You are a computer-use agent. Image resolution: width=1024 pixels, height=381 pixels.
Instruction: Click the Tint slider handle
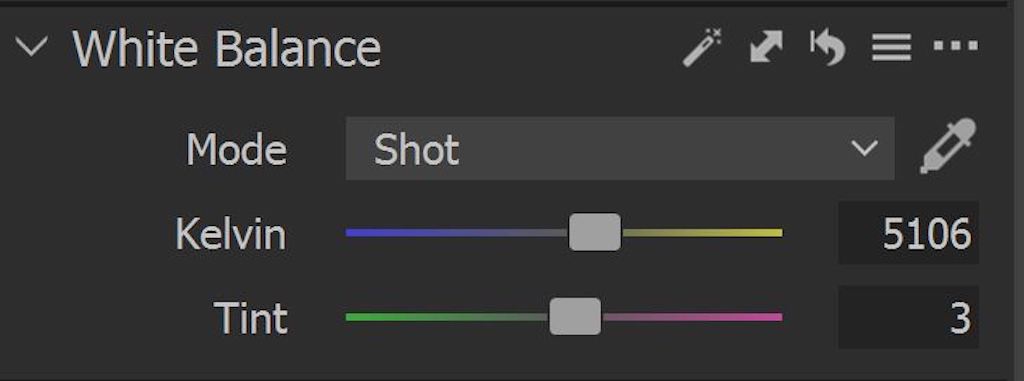(x=575, y=316)
